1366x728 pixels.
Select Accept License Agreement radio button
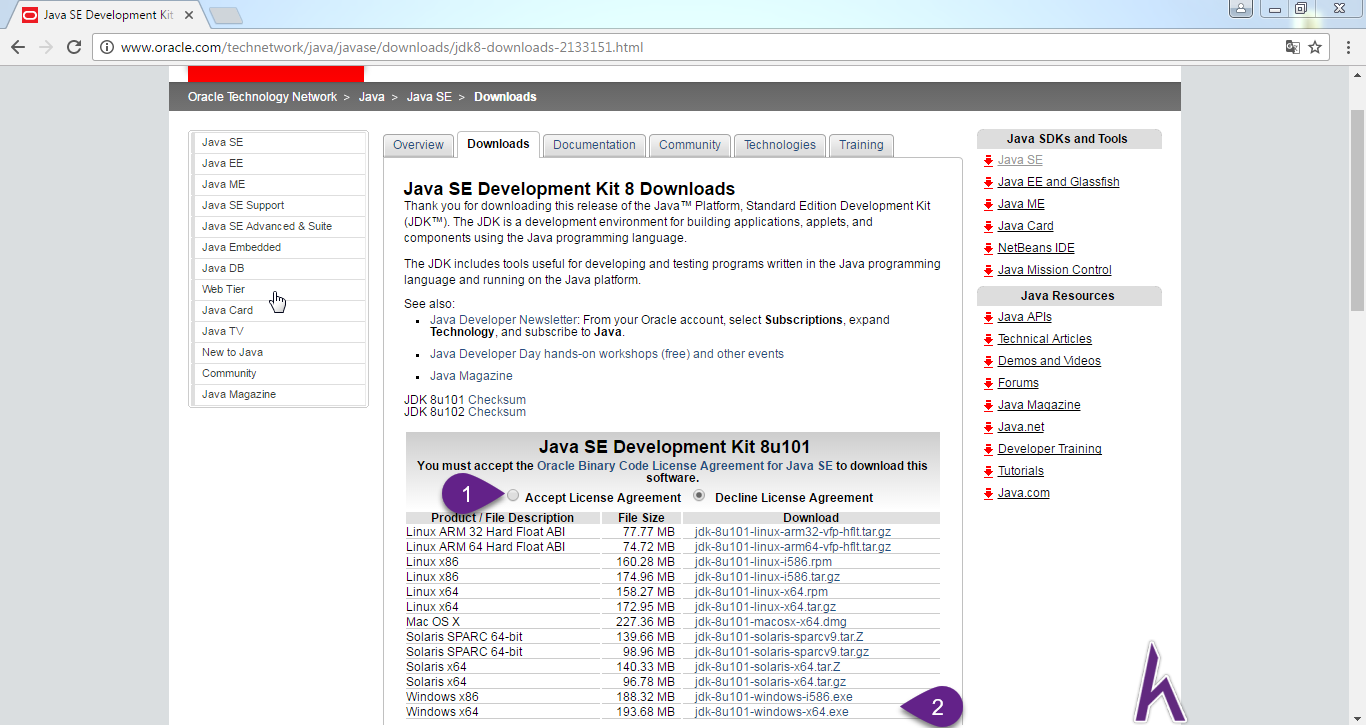[x=513, y=496]
